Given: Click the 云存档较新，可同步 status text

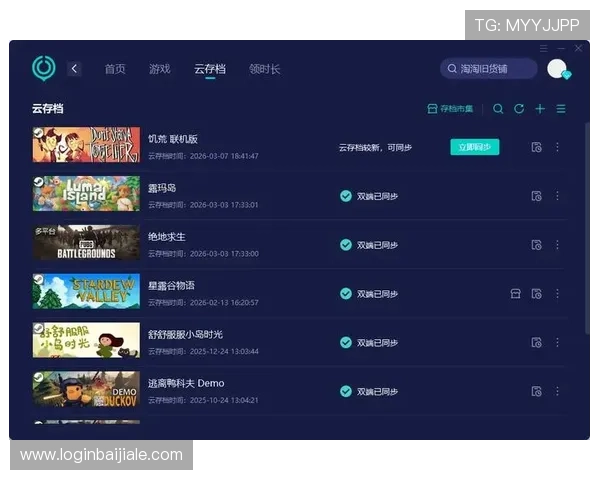Looking at the screenshot, I should click(375, 147).
